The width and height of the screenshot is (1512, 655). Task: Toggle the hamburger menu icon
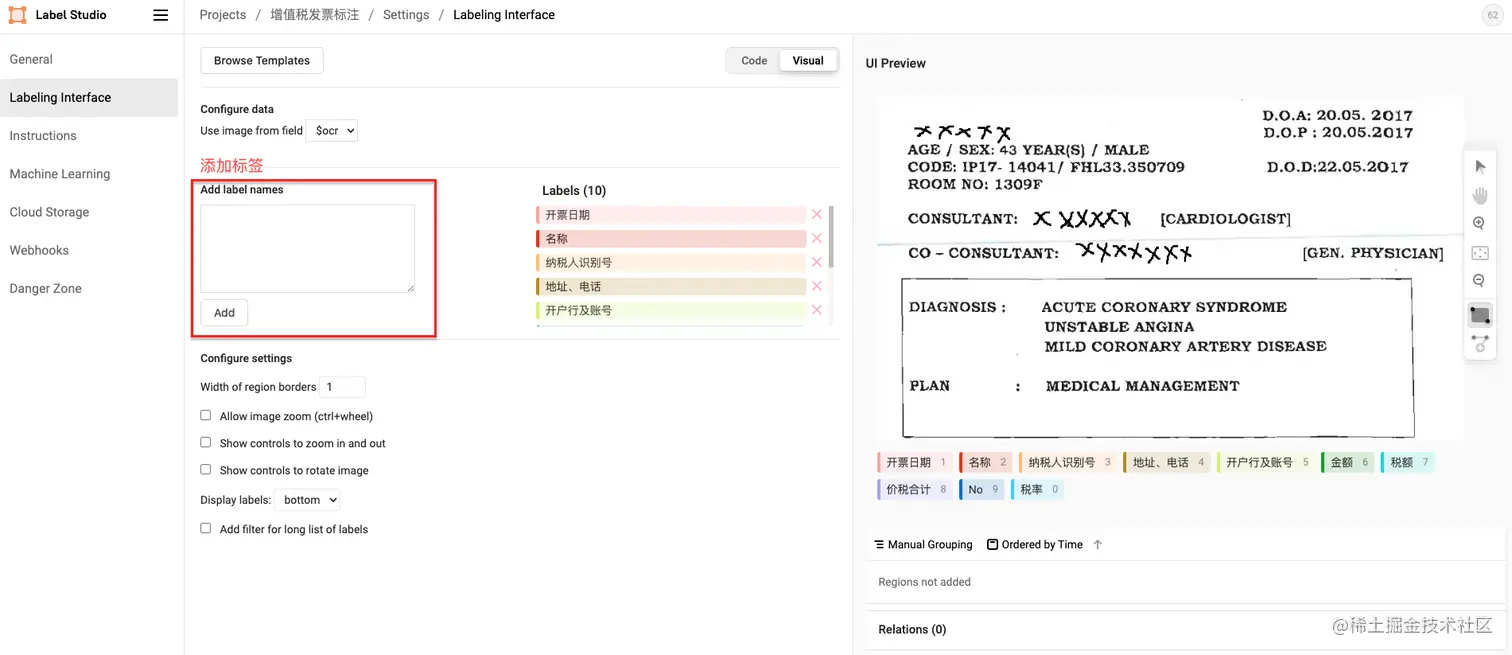click(160, 15)
